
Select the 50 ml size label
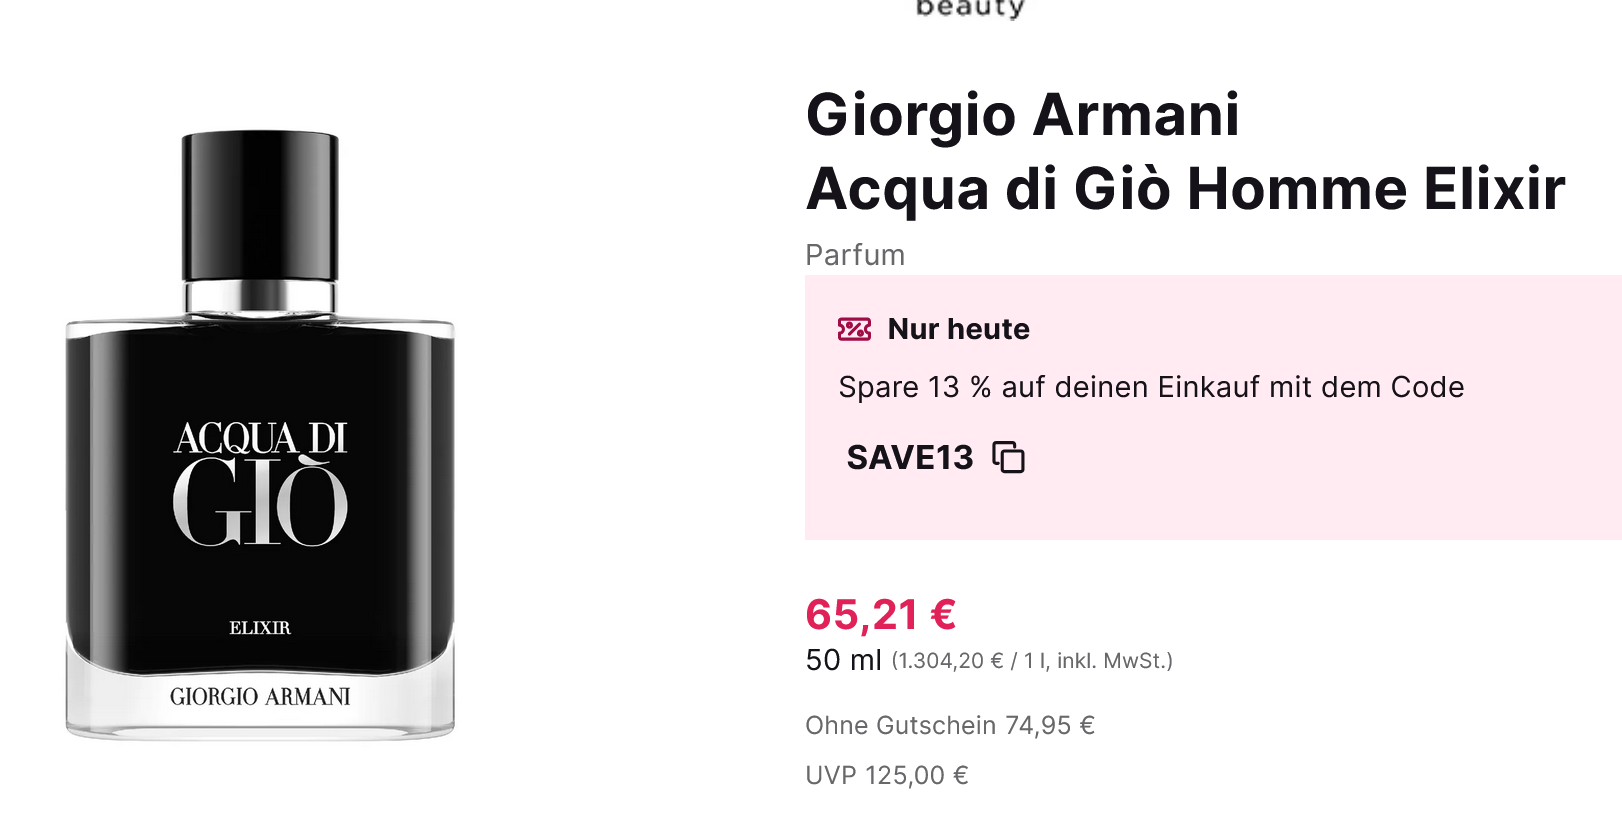pos(843,660)
